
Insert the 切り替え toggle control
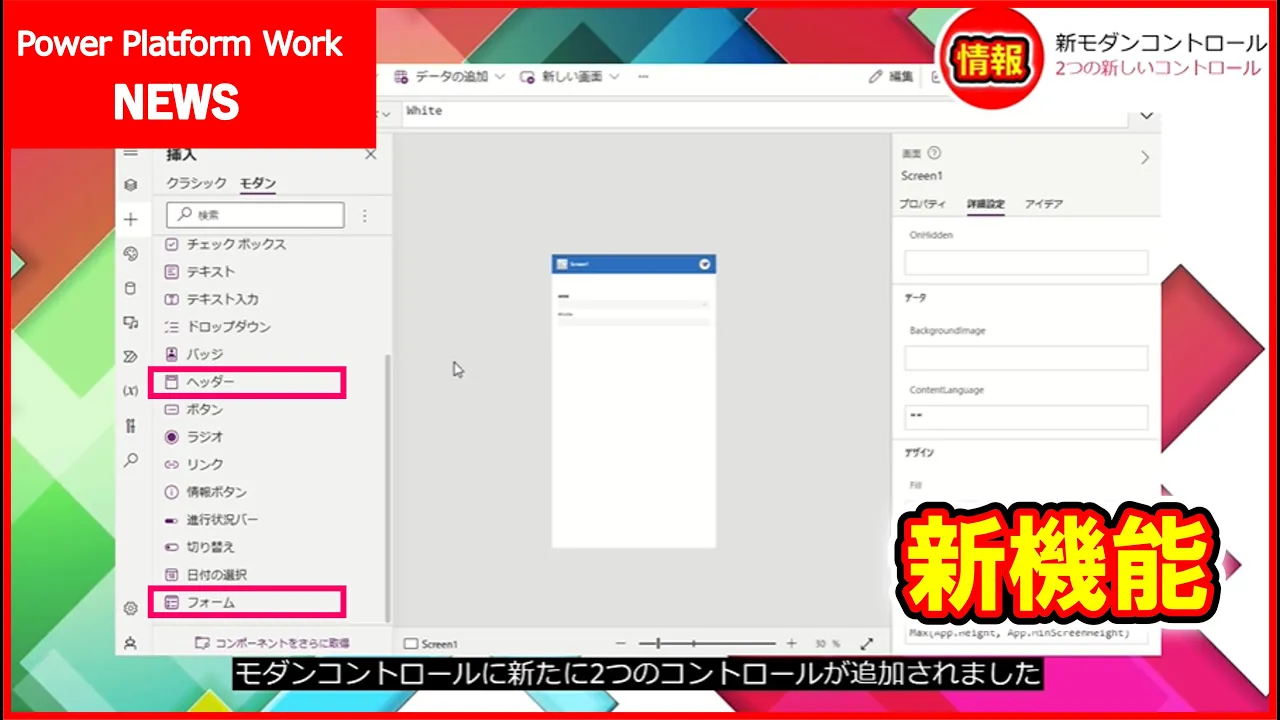(199, 547)
